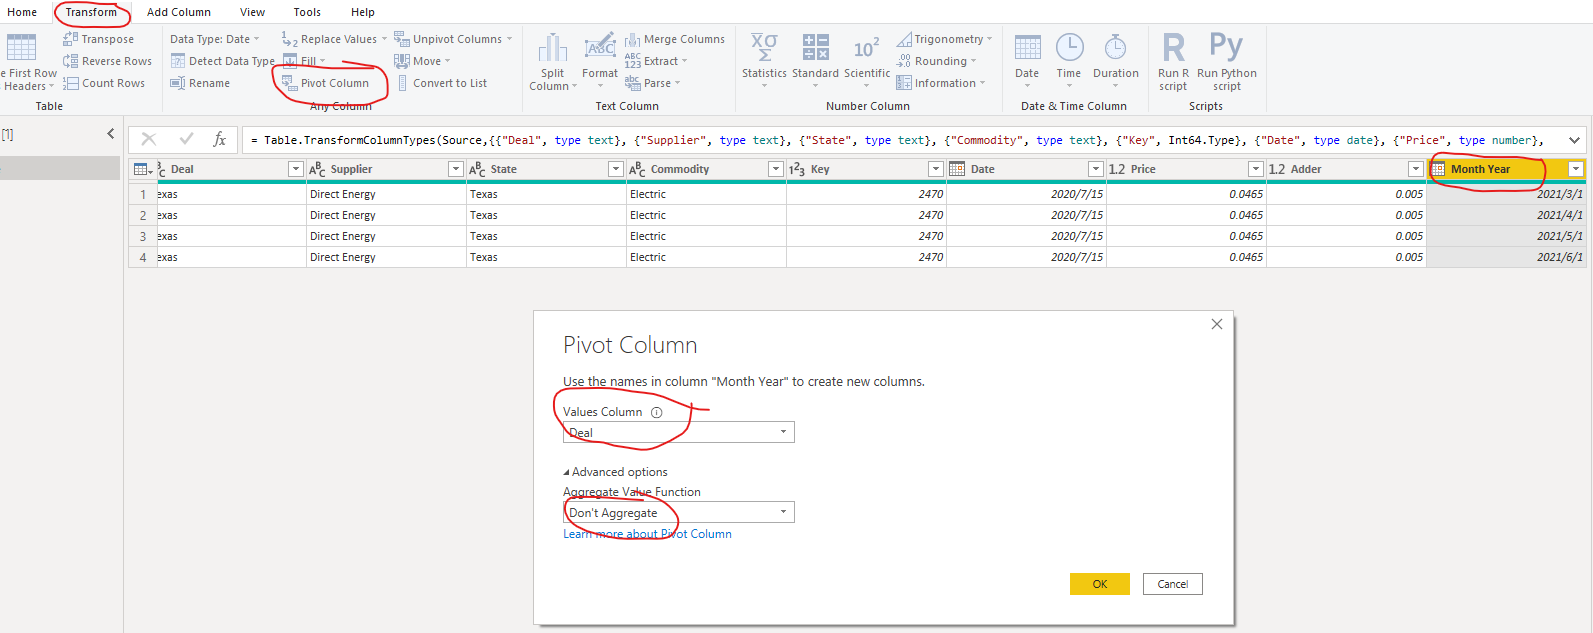Click OK in Pivot Column dialog
Image resolution: width=1593 pixels, height=633 pixels.
coord(1100,584)
